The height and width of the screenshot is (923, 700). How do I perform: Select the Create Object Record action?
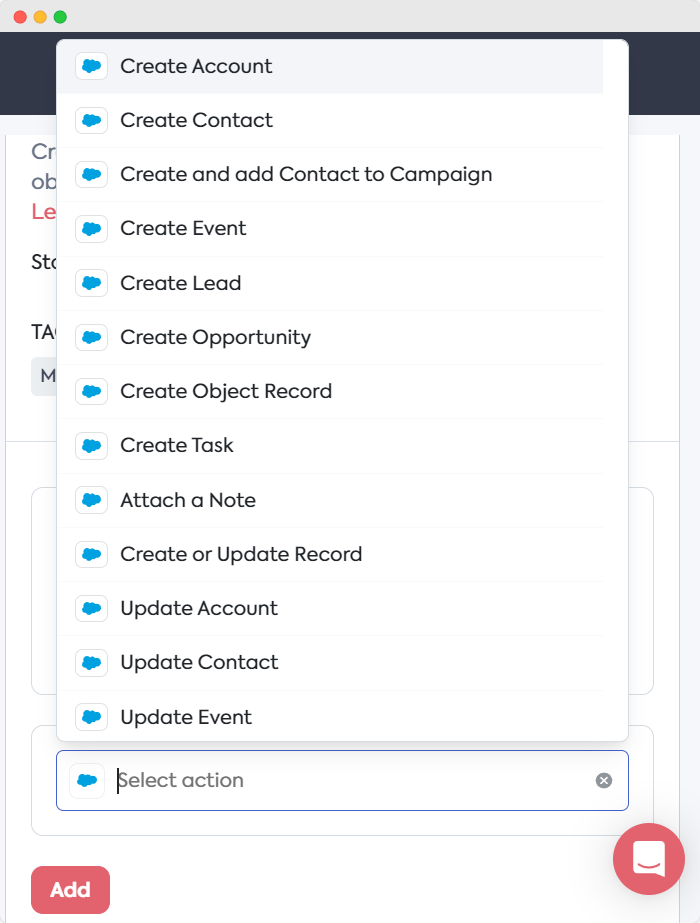point(226,391)
